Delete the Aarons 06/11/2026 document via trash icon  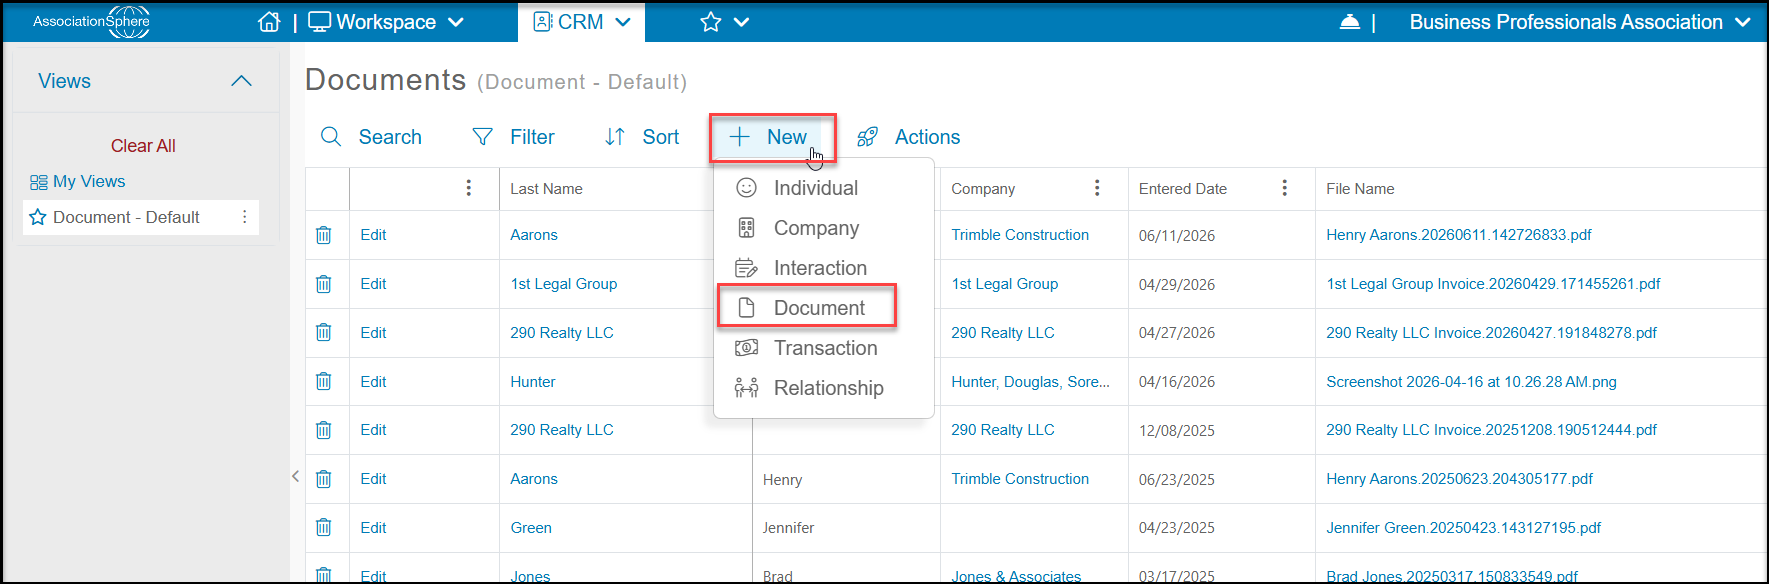(324, 235)
